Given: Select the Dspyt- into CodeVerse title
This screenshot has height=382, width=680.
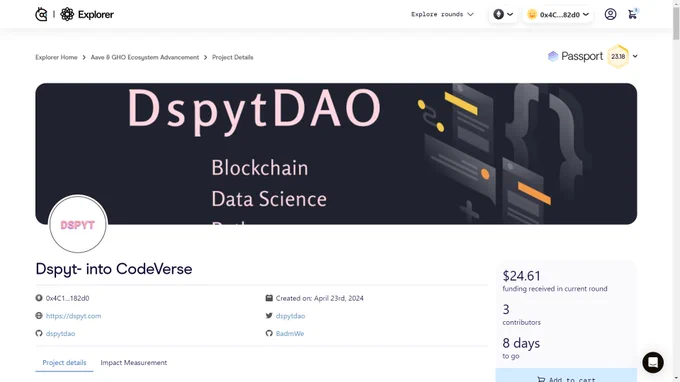Looking at the screenshot, I should [x=114, y=269].
